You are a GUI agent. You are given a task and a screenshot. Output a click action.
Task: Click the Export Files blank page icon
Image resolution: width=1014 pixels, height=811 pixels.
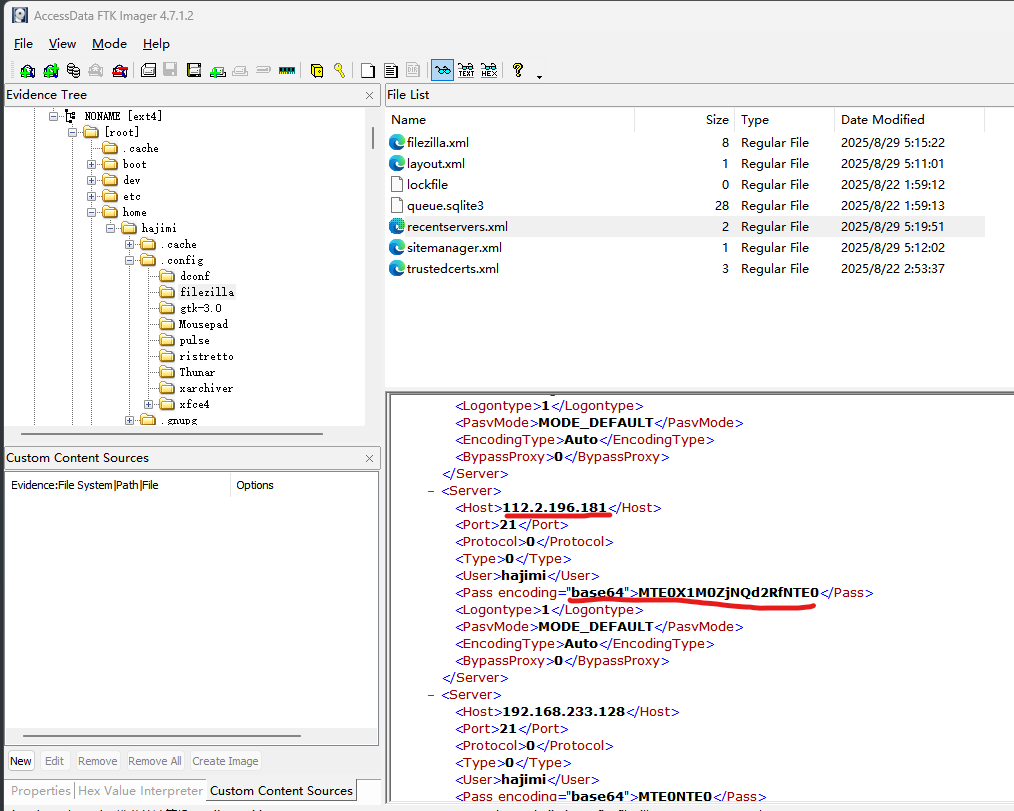click(x=367, y=70)
